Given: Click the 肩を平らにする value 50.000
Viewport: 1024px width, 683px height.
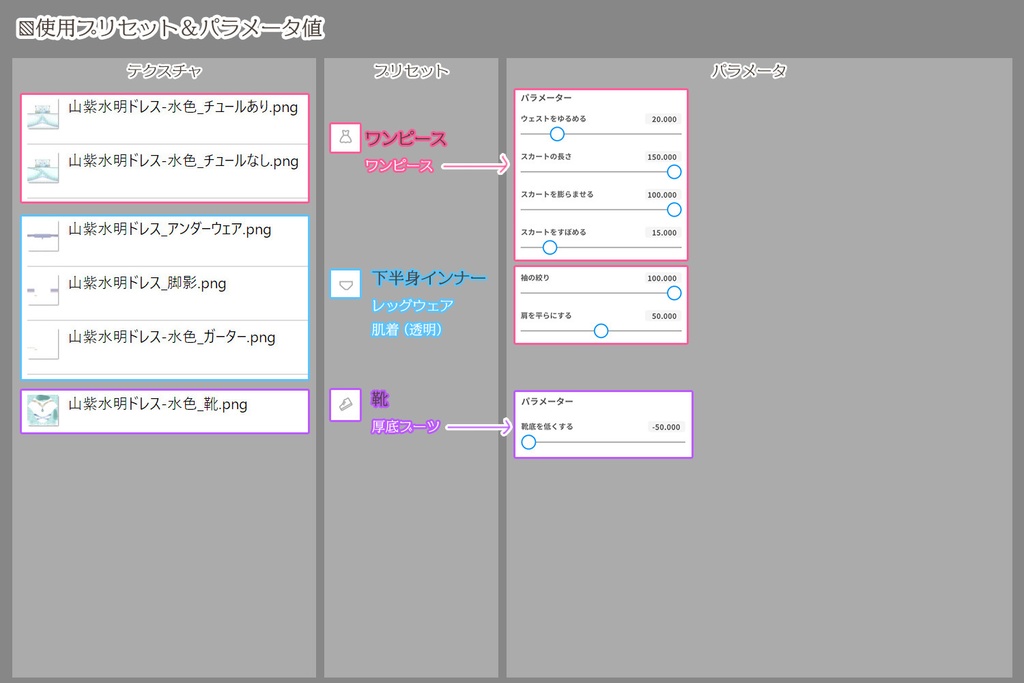Looking at the screenshot, I should click(x=664, y=317).
